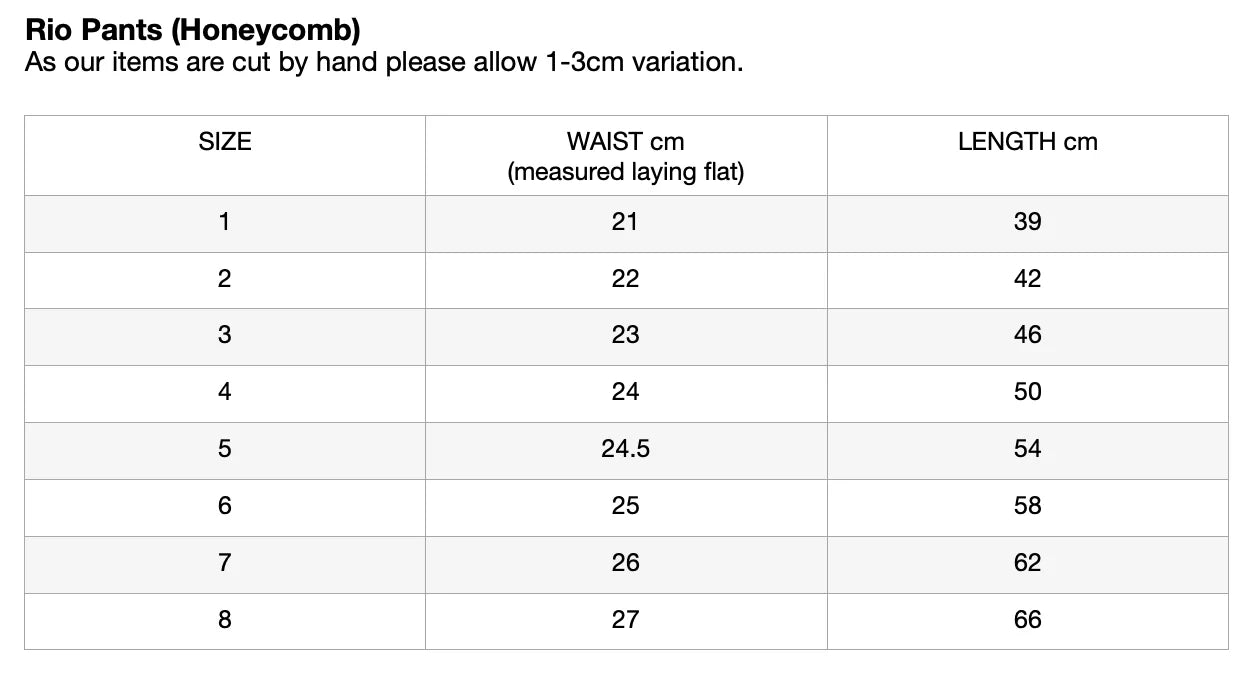The image size is (1254, 676).
Task: Click length value 54 cell
Action: point(1027,449)
